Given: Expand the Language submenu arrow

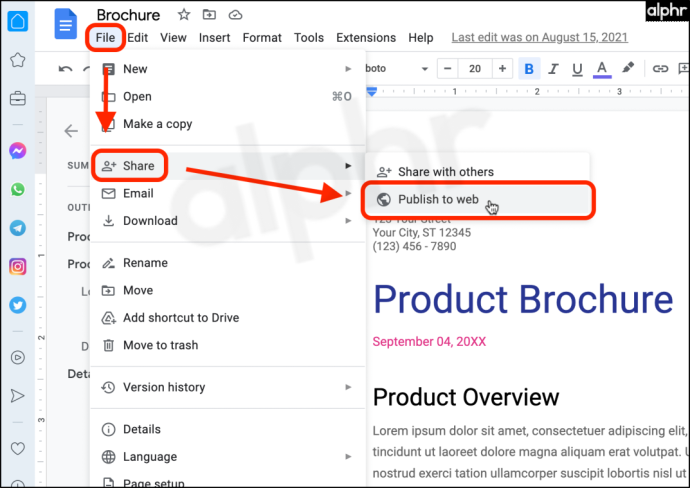Looking at the screenshot, I should pyautogui.click(x=348, y=456).
